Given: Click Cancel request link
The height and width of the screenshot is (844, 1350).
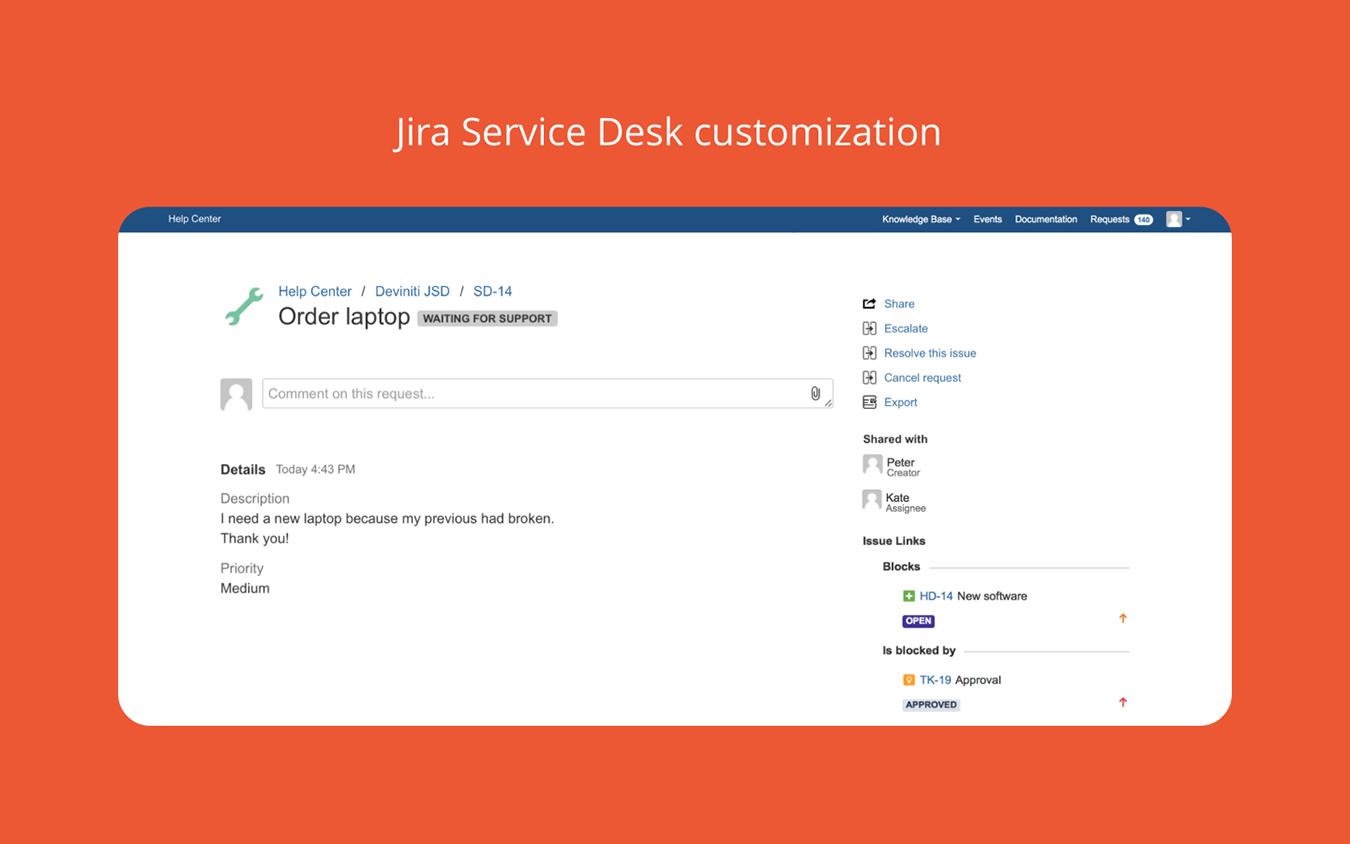Looking at the screenshot, I should tap(922, 378).
